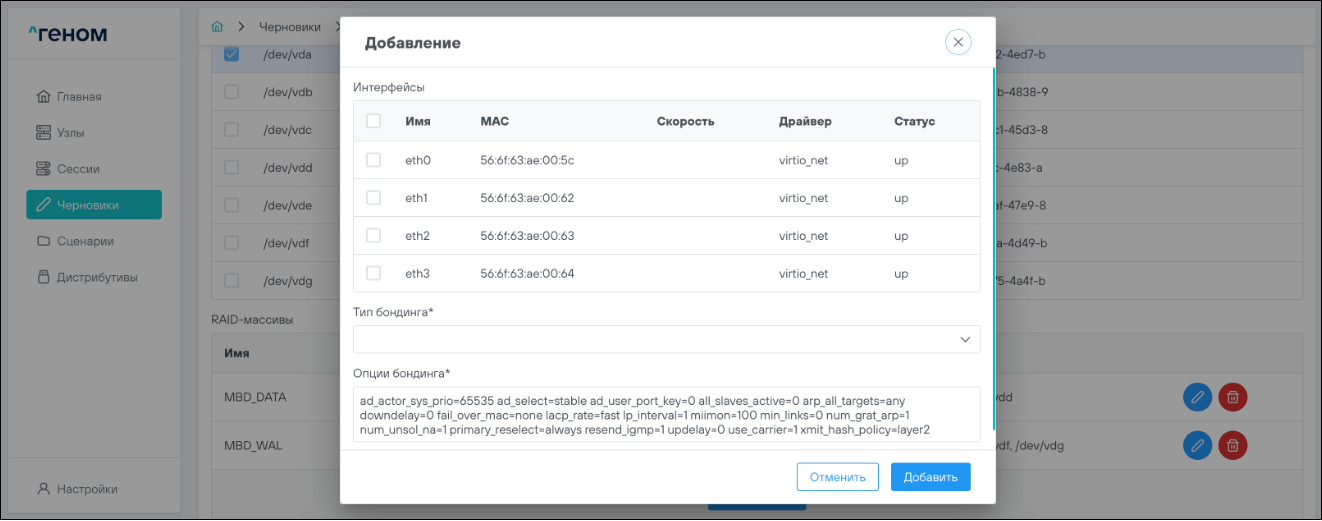Image resolution: width=1322 pixels, height=521 pixels.
Task: Click delete trash icon for MBD_WAL row
Action: tap(1233, 444)
